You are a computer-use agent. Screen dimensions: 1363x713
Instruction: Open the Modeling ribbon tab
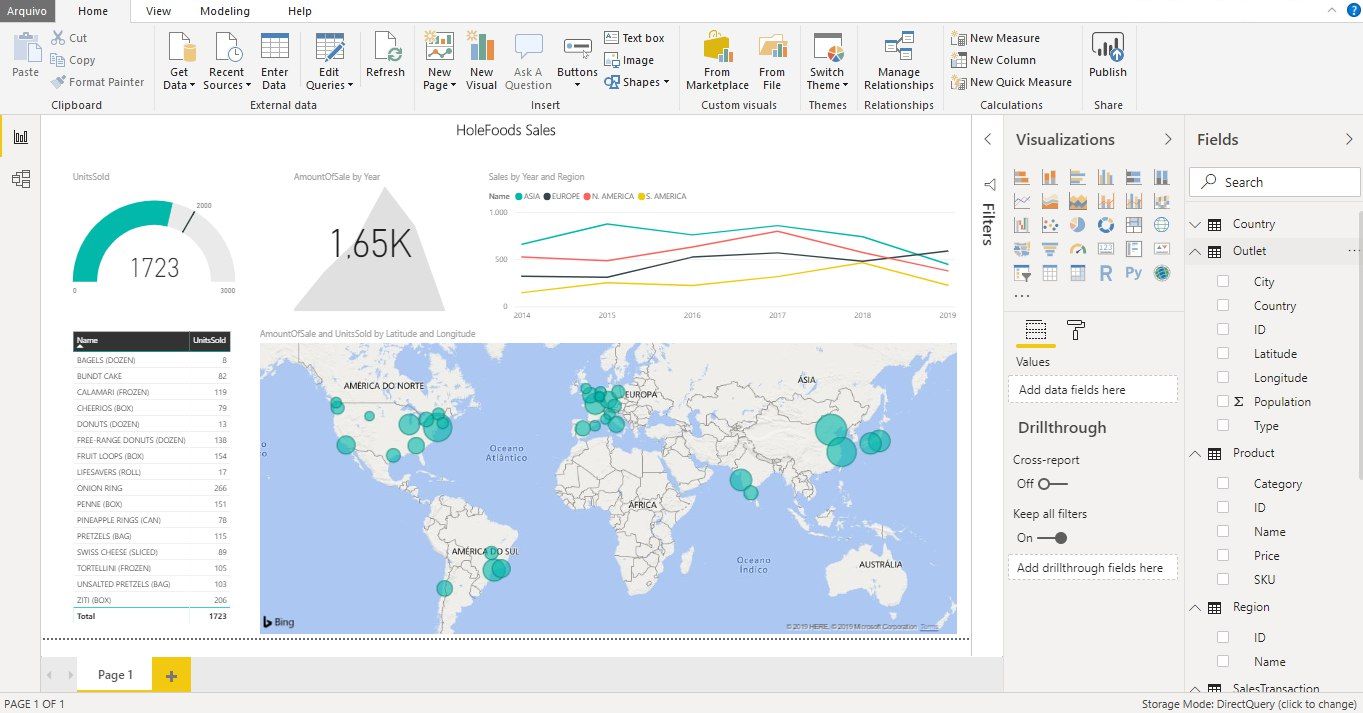225,11
